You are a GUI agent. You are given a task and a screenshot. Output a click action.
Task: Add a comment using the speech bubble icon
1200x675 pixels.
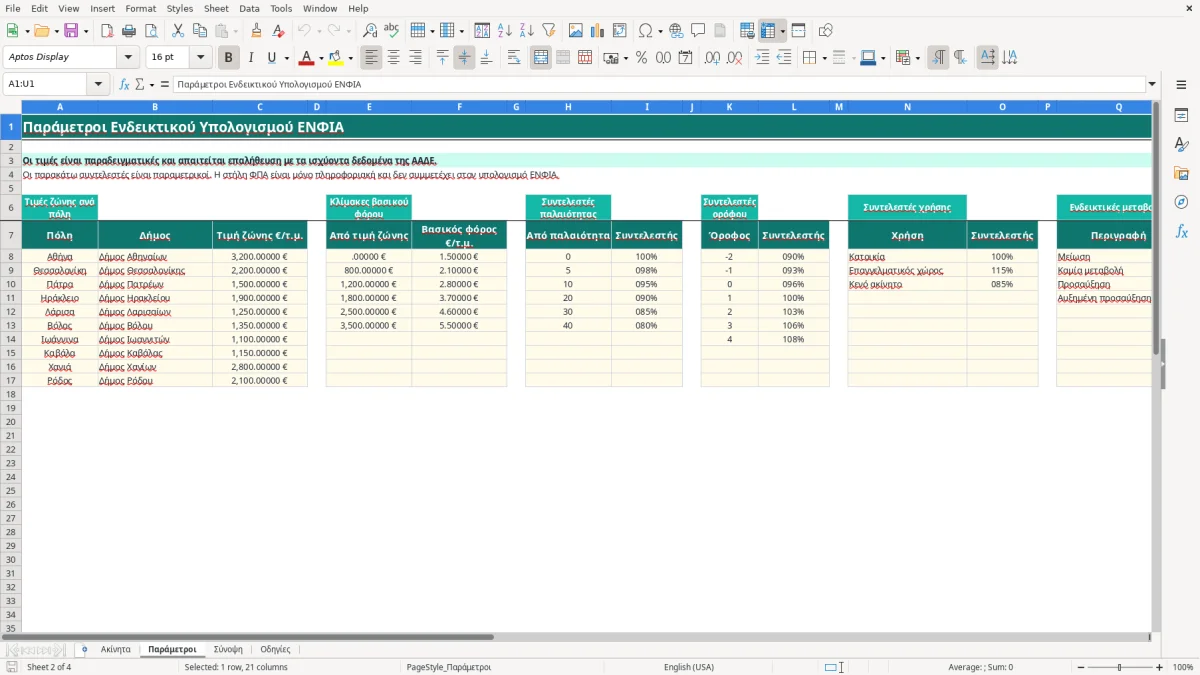[x=698, y=31]
